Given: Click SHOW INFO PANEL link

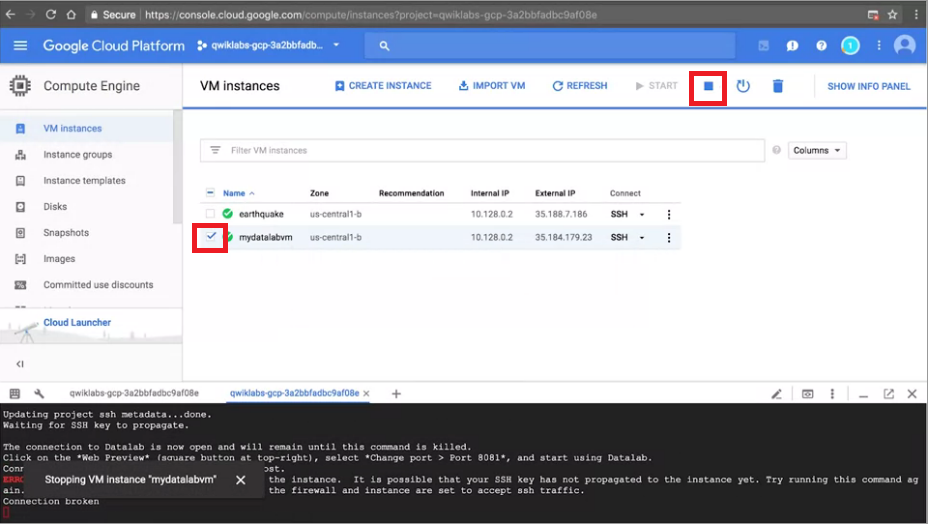Looking at the screenshot, I should tap(868, 86).
